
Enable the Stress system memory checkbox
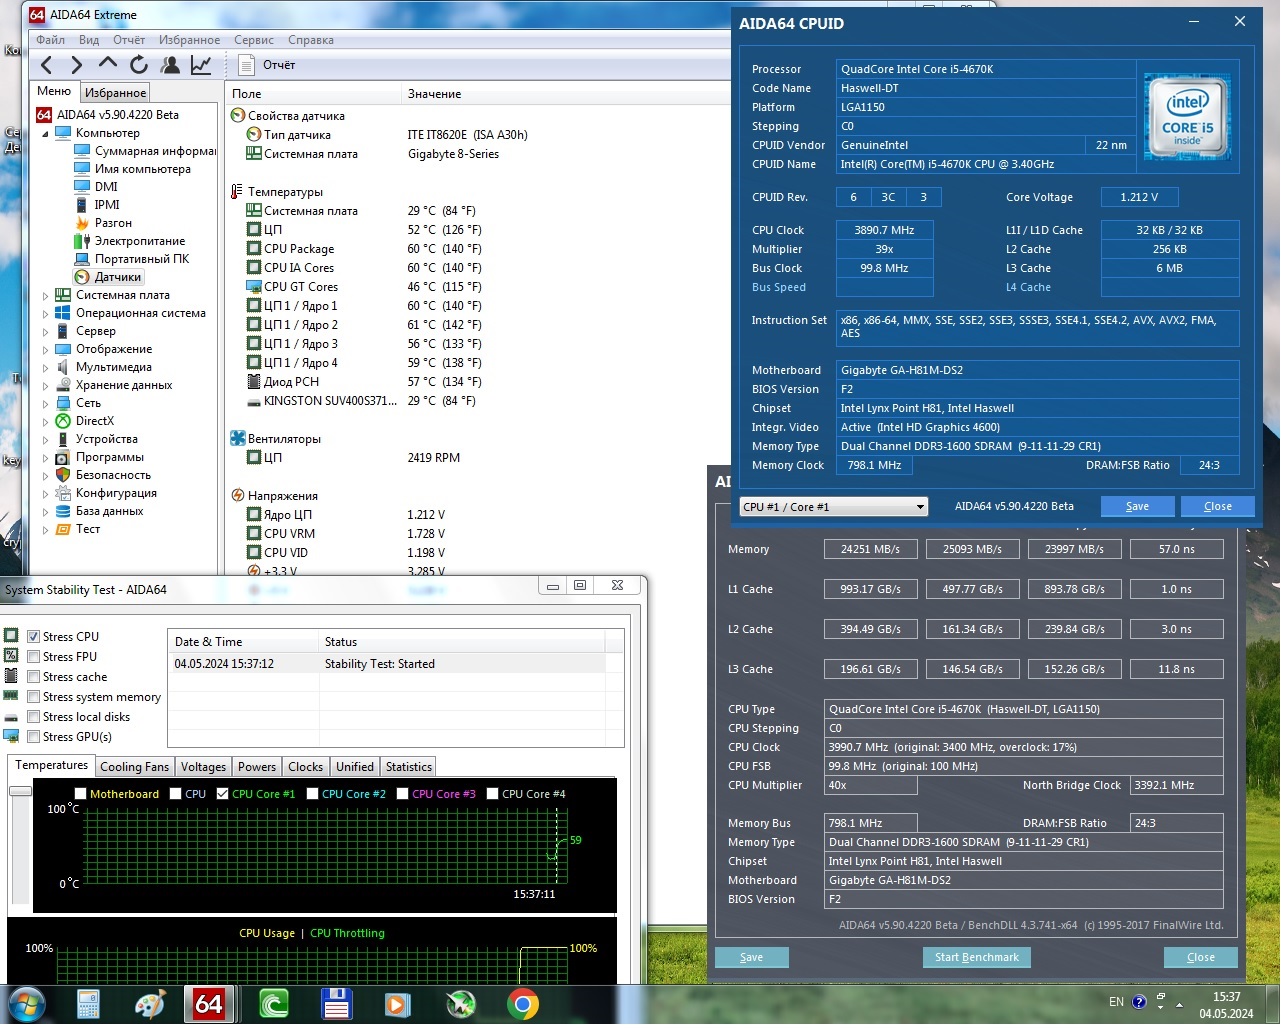[34, 697]
